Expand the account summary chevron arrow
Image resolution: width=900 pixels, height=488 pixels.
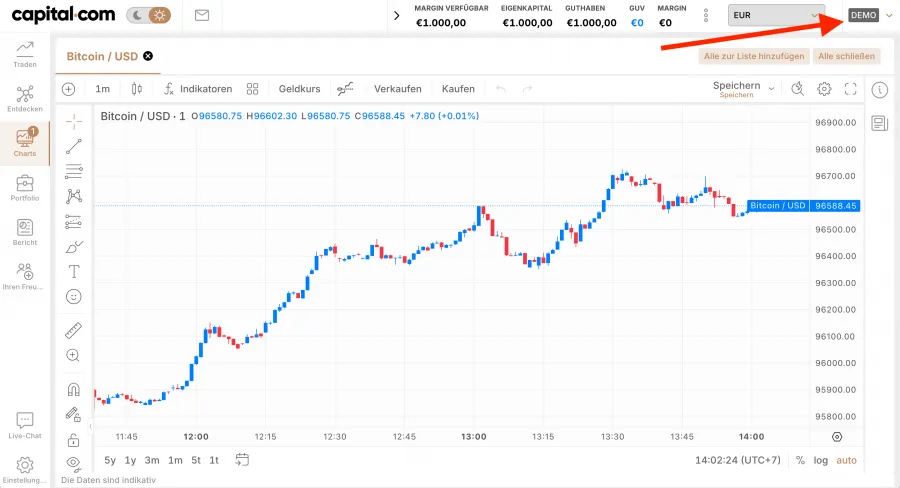tap(397, 16)
